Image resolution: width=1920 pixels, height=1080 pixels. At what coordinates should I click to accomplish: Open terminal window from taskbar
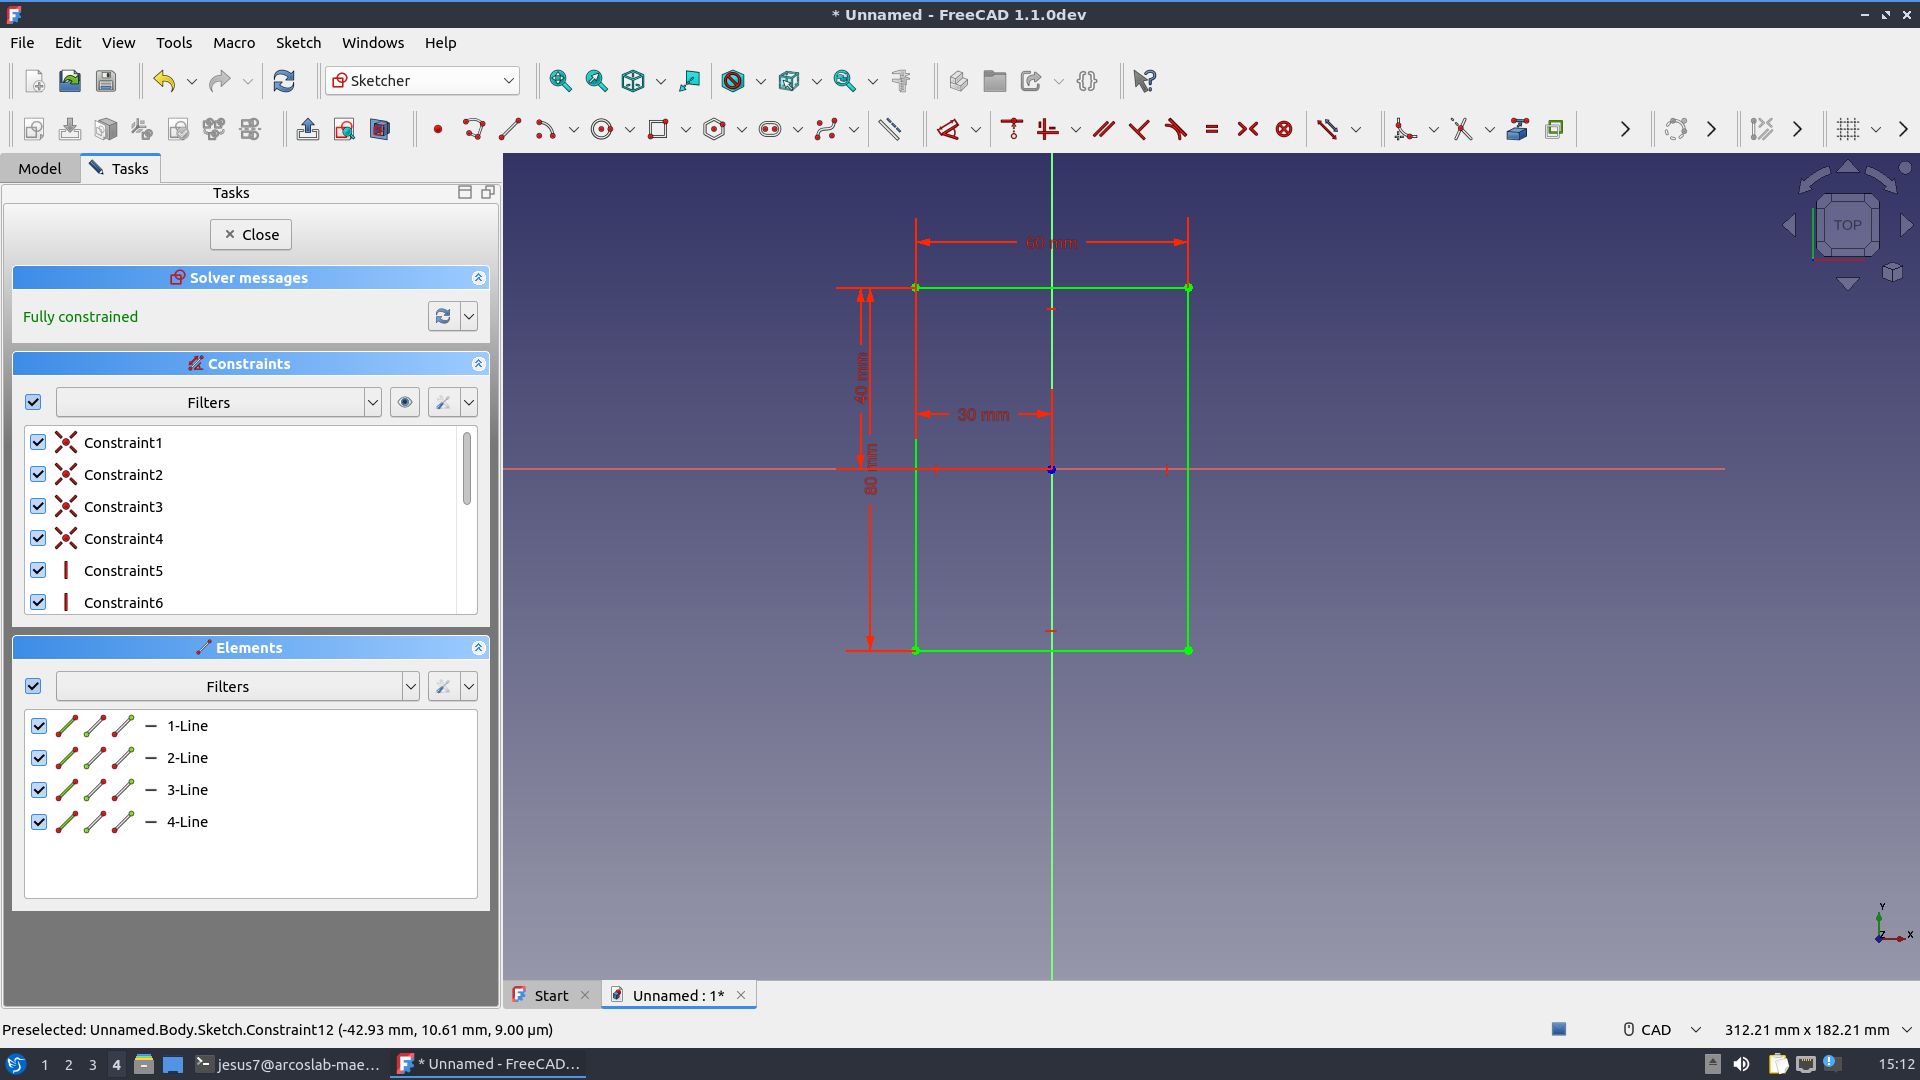coord(288,1064)
